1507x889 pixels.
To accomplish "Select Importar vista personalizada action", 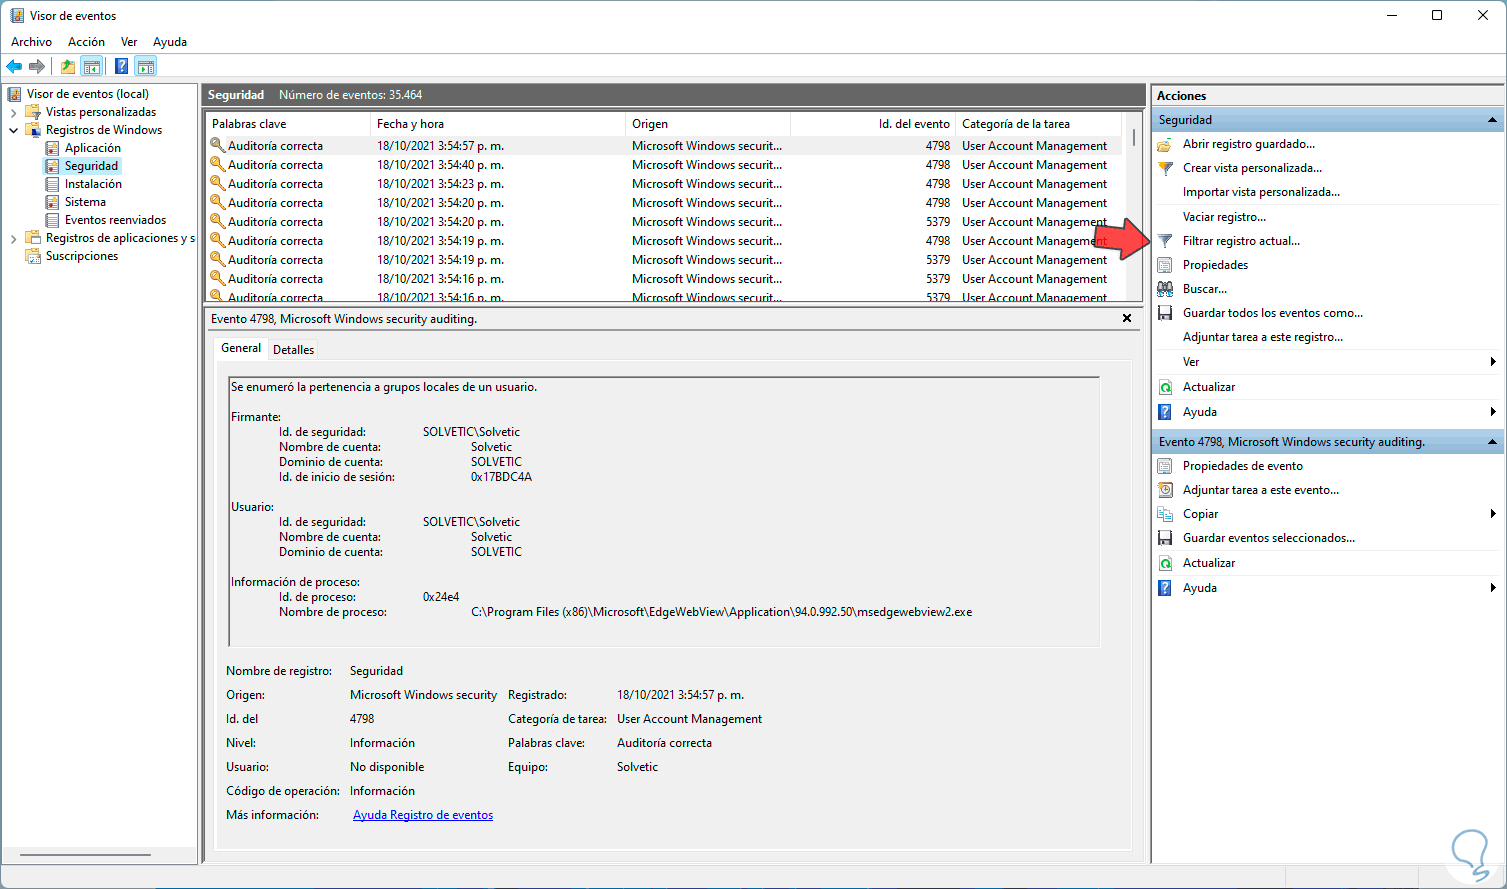I will coord(1261,192).
